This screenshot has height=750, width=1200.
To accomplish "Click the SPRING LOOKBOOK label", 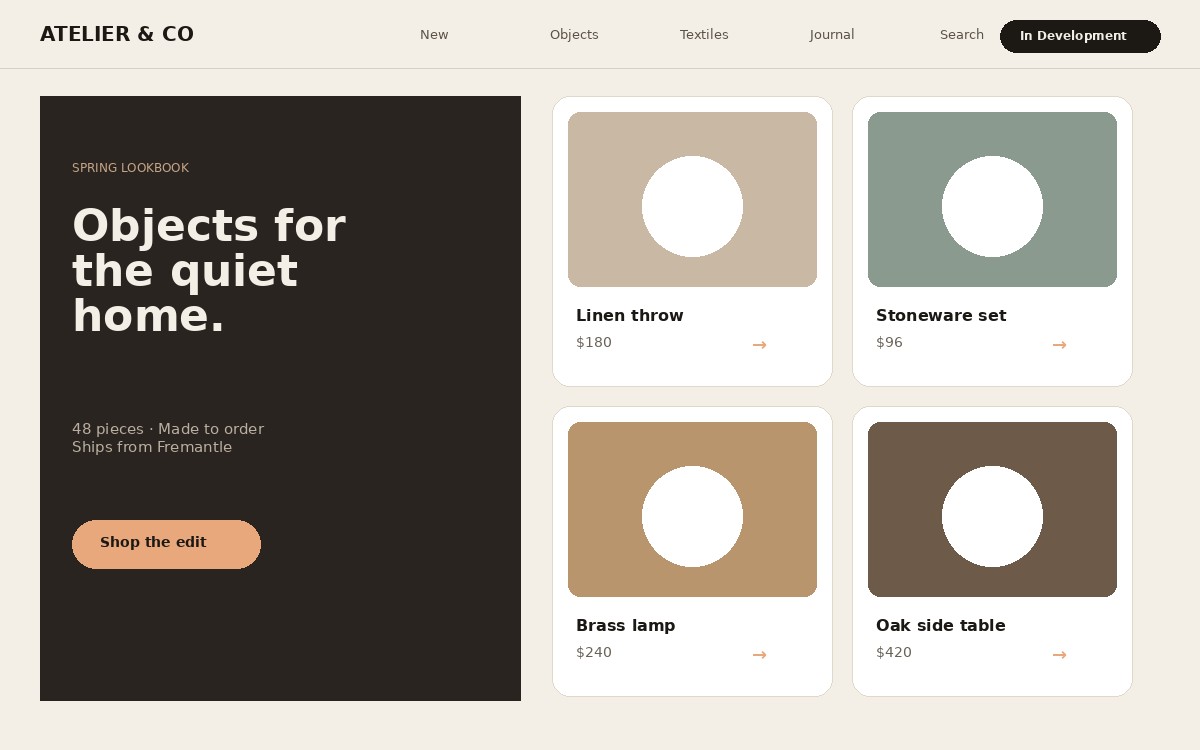I will tap(130, 168).
